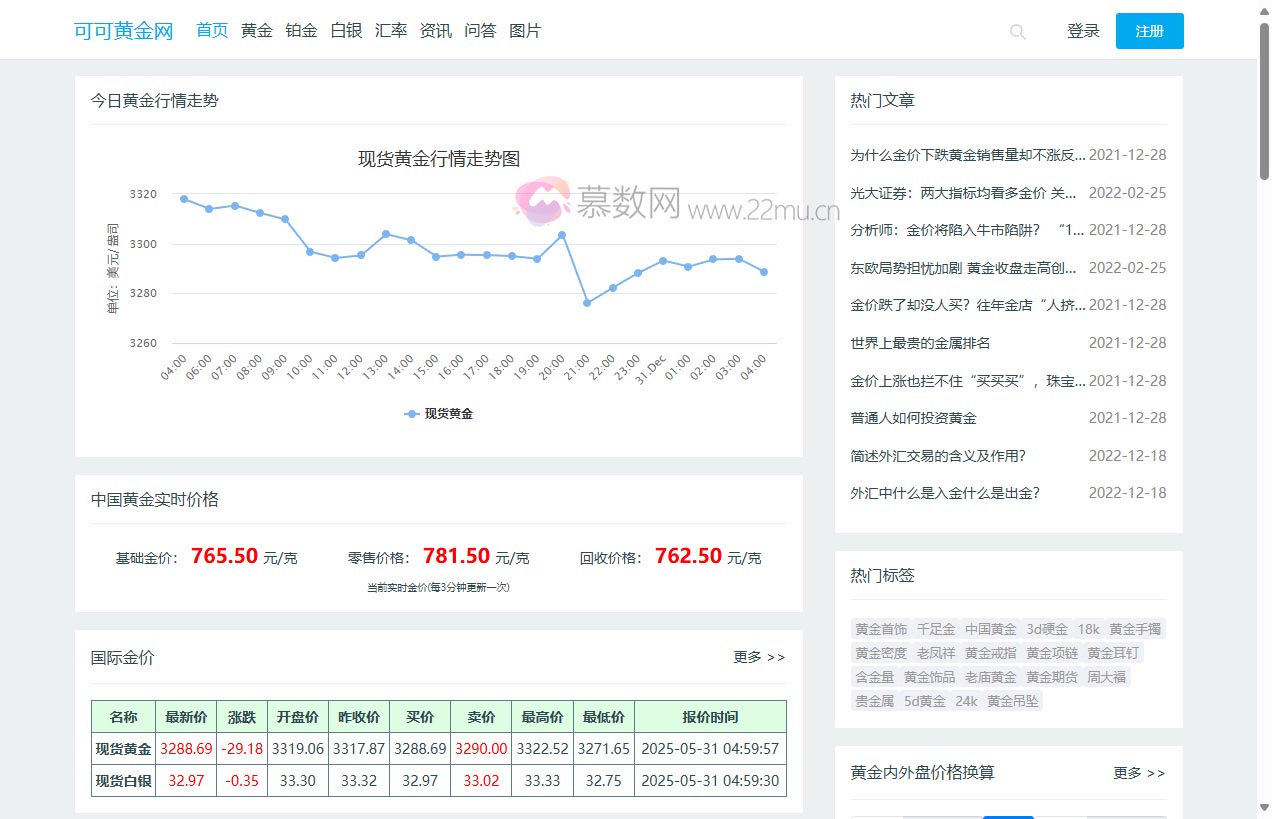This screenshot has width=1272, height=819.
Task: View the 图片 gallery page
Action: point(525,31)
